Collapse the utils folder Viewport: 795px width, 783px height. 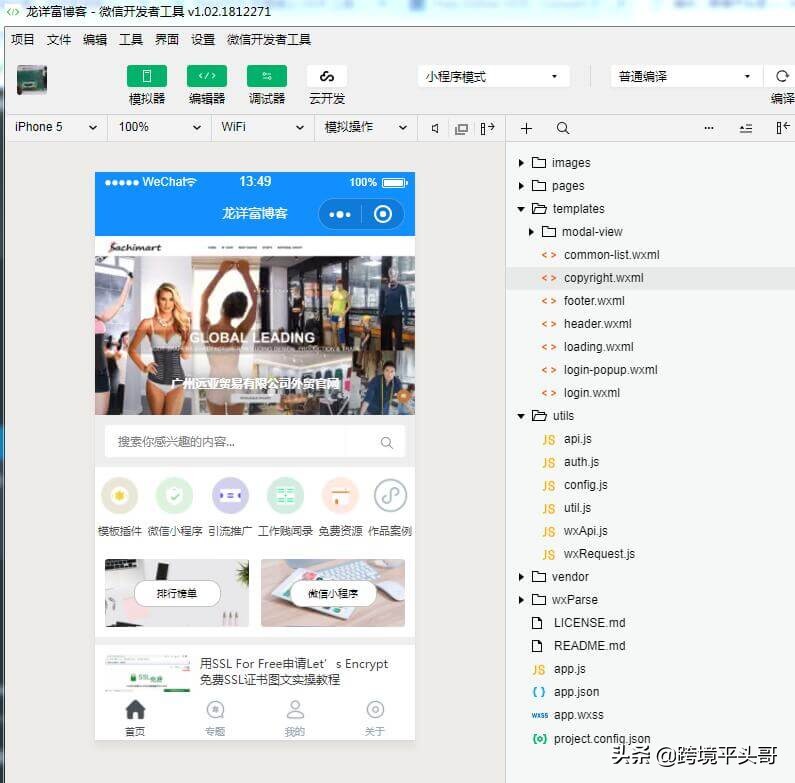pyautogui.click(x=521, y=416)
